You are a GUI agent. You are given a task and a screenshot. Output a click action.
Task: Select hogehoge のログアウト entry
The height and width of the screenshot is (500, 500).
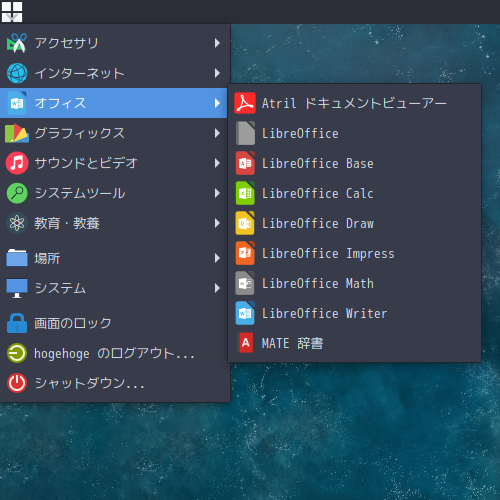click(113, 353)
